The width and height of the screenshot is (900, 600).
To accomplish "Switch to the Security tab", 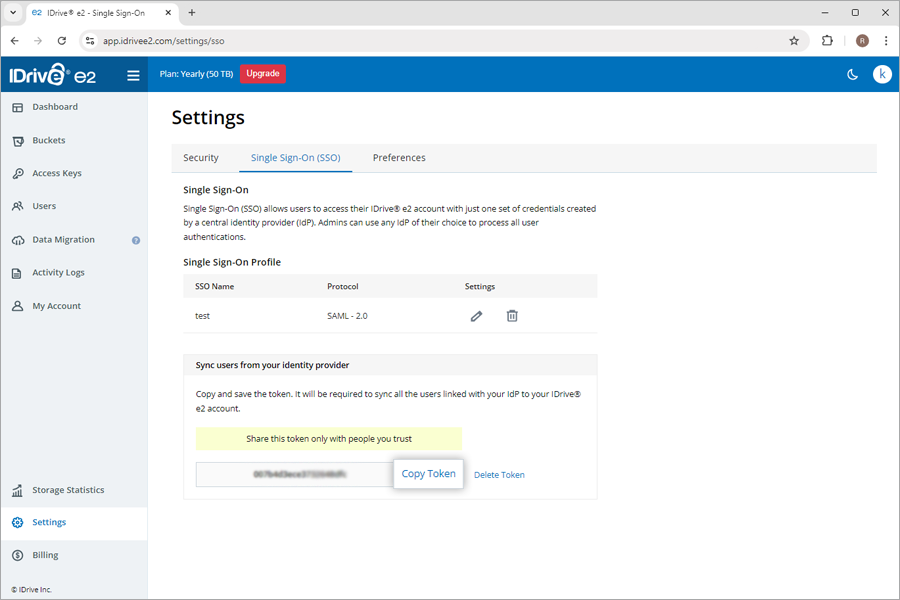I will [201, 158].
